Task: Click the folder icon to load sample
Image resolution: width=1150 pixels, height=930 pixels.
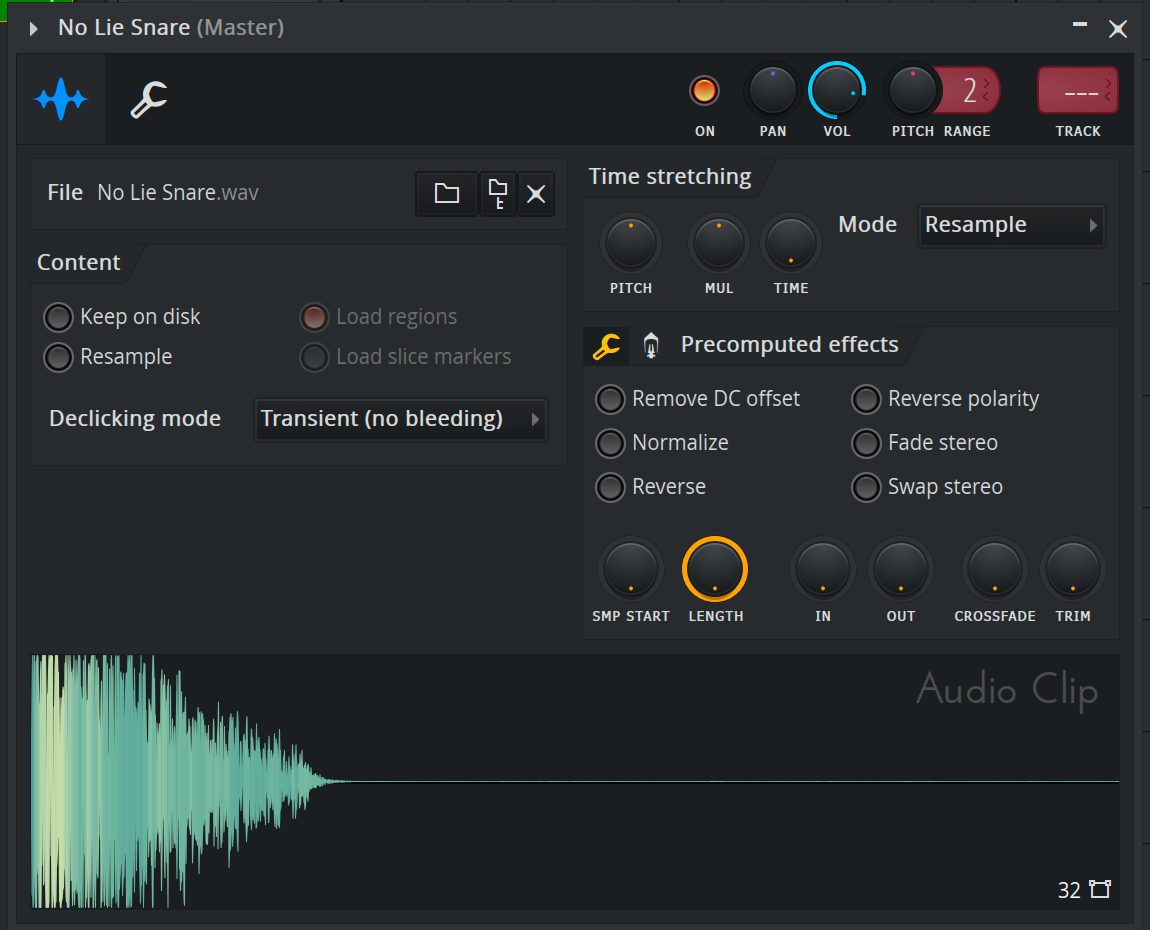Action: (x=446, y=193)
